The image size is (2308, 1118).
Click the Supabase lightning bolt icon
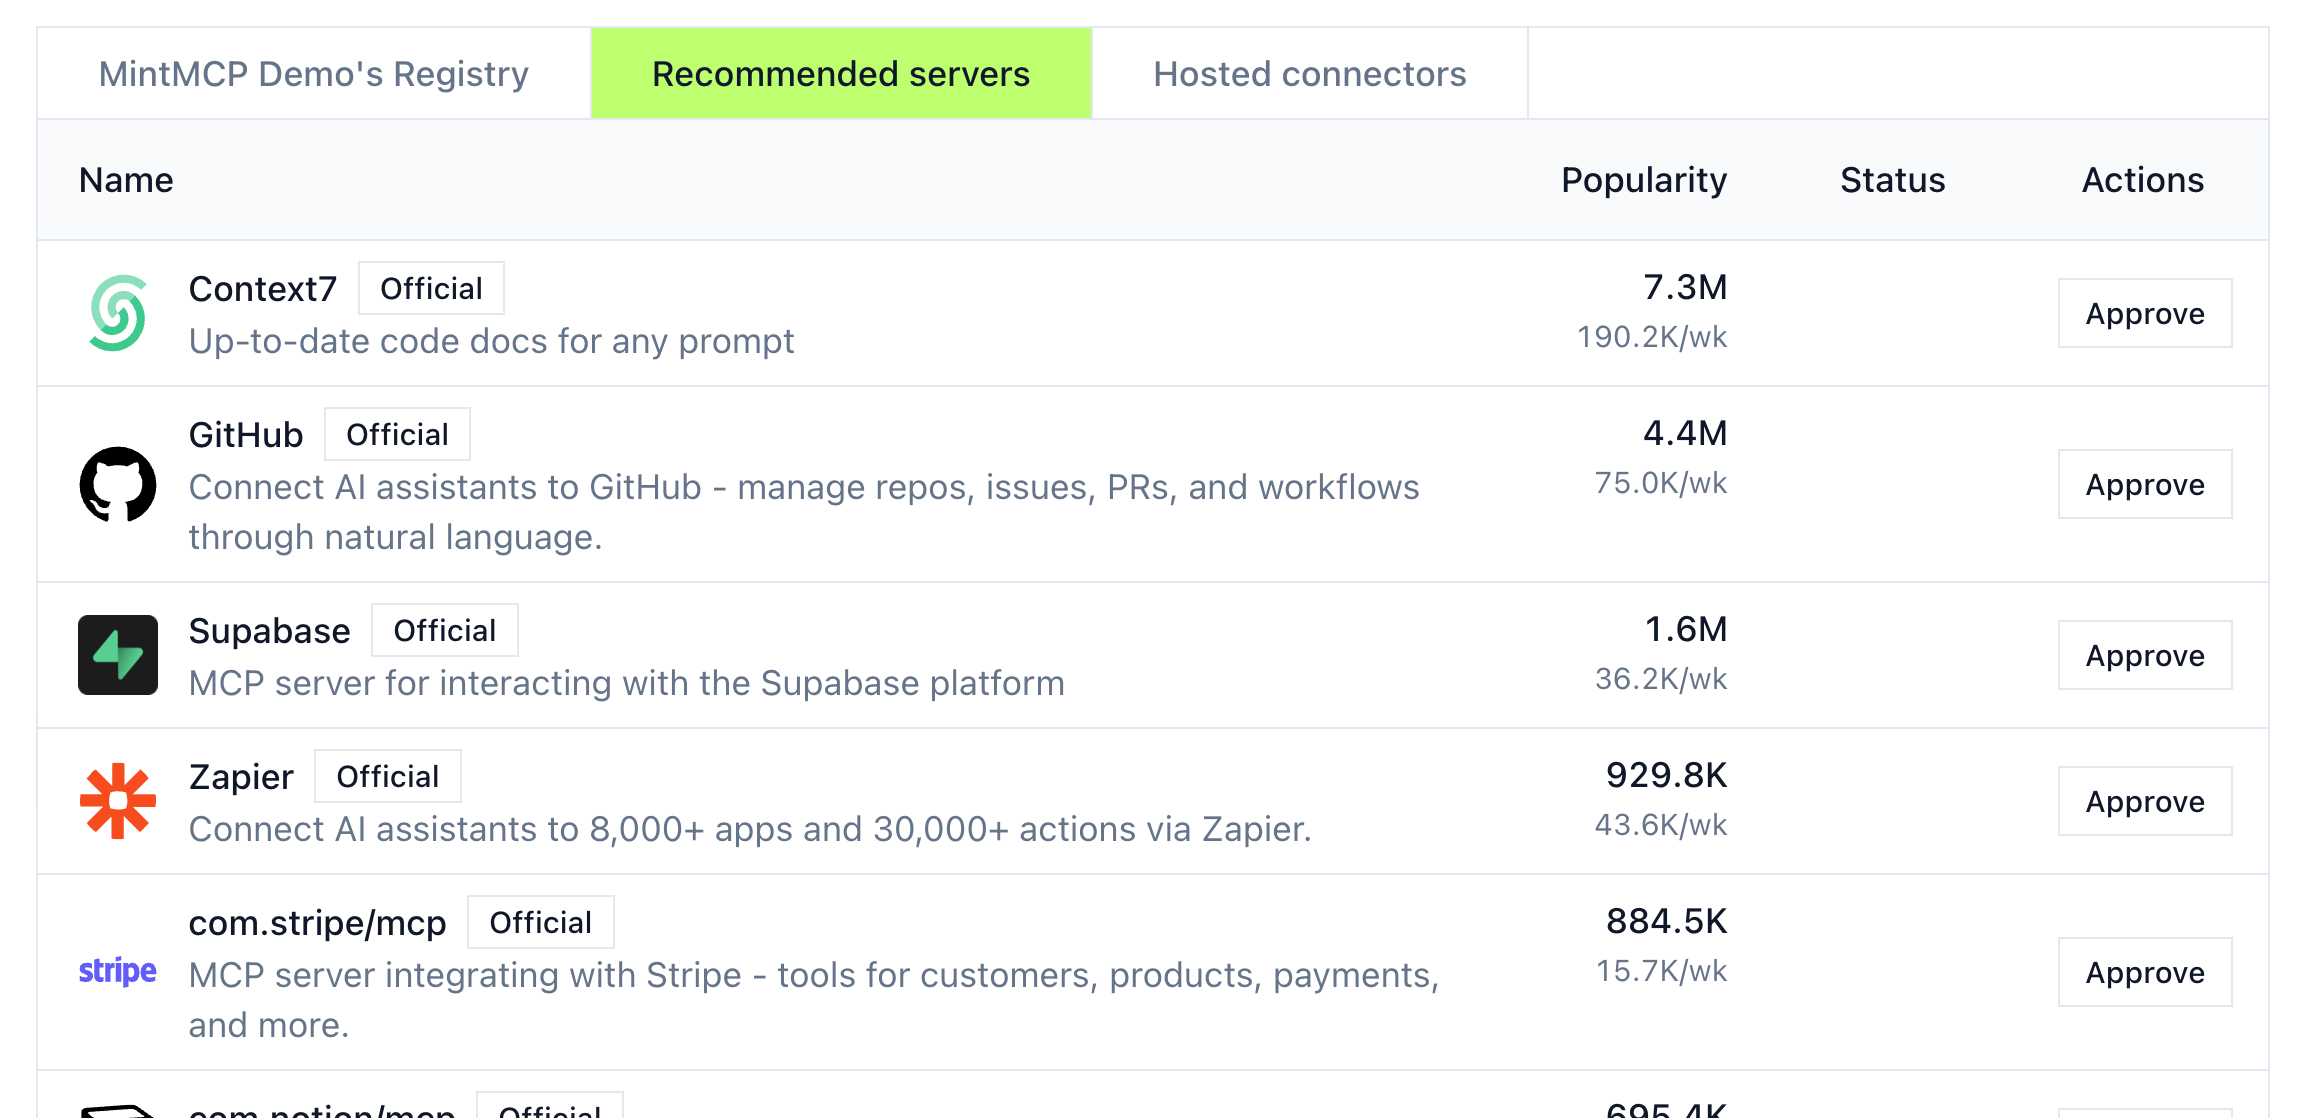point(117,655)
